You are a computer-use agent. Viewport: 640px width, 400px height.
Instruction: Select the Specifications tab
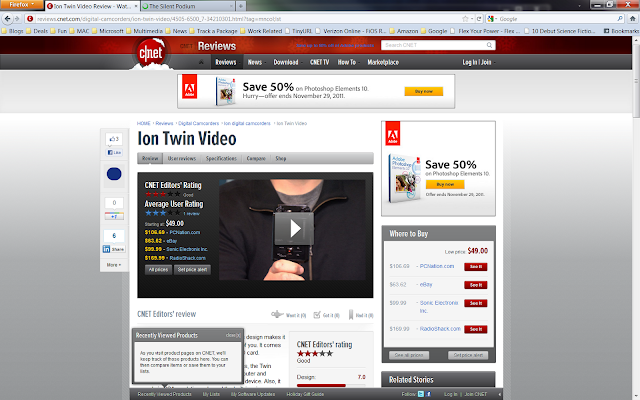click(221, 158)
